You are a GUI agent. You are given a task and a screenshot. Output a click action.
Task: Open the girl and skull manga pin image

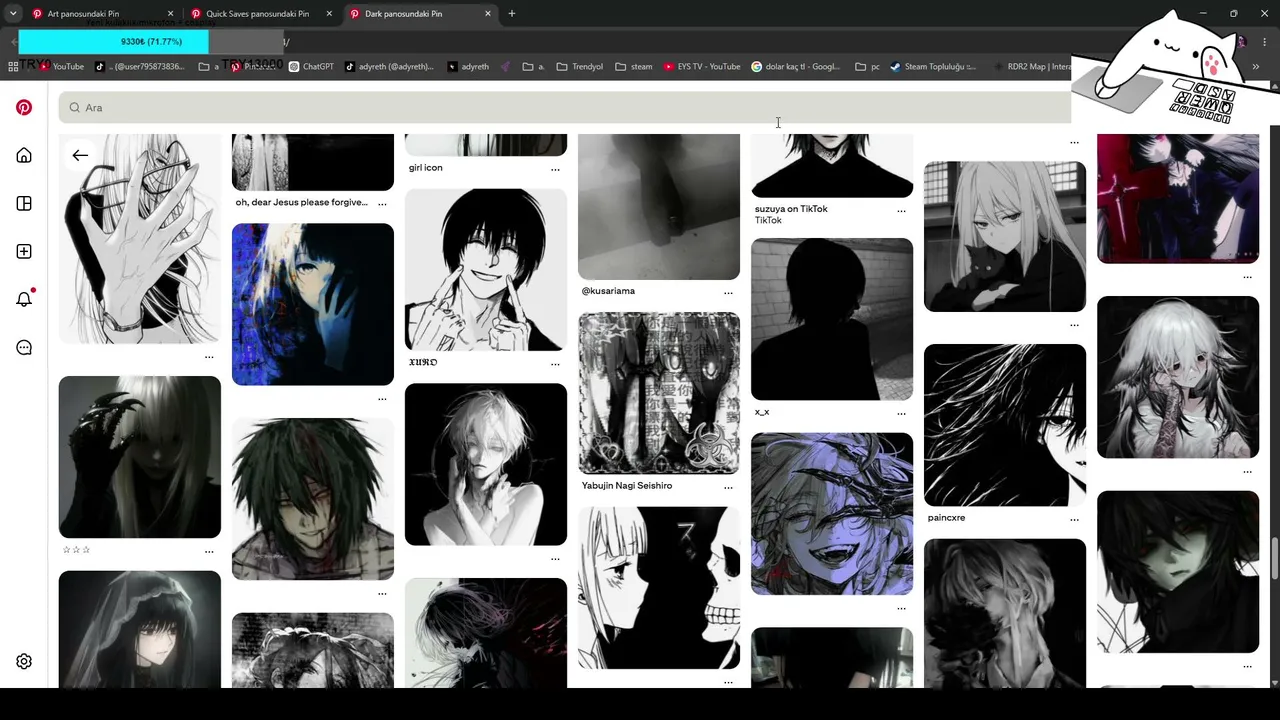tap(659, 588)
